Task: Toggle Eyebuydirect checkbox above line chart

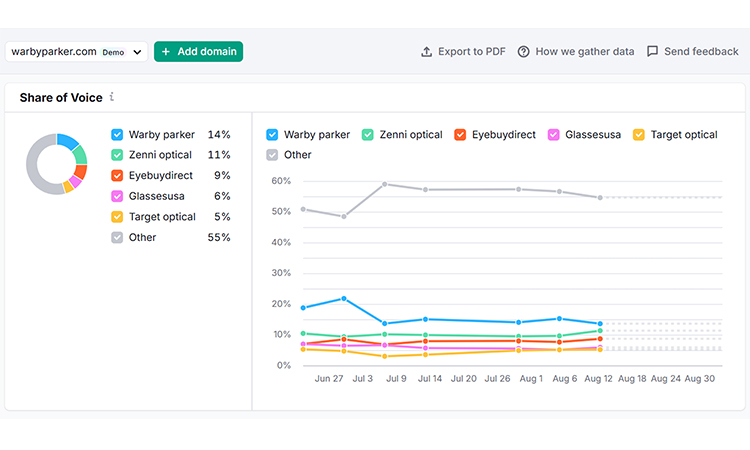Action: point(460,135)
